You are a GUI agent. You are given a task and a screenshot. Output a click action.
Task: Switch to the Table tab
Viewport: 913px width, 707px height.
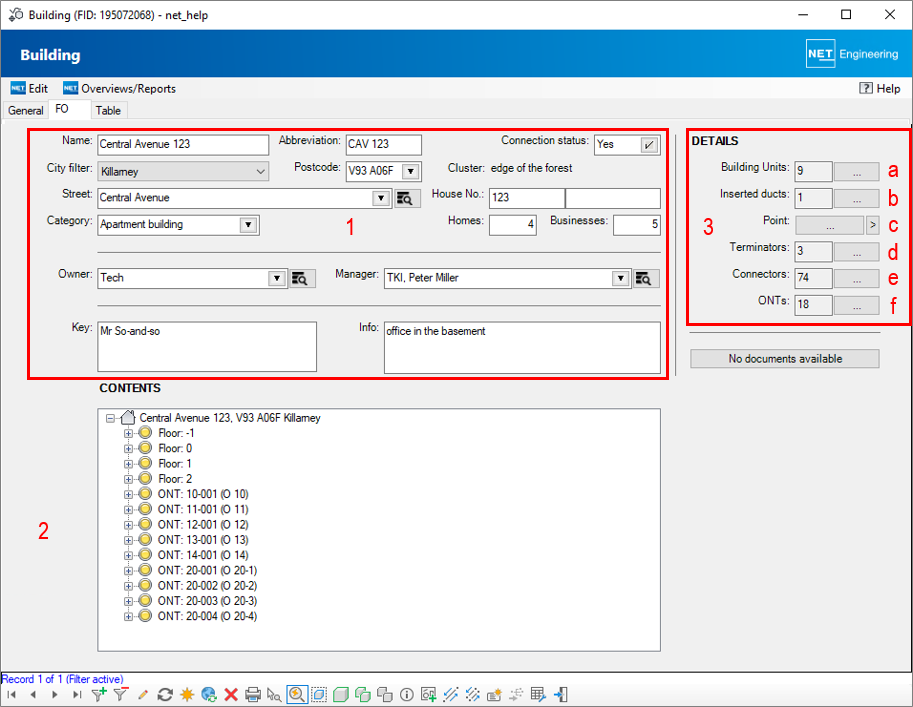tap(108, 111)
